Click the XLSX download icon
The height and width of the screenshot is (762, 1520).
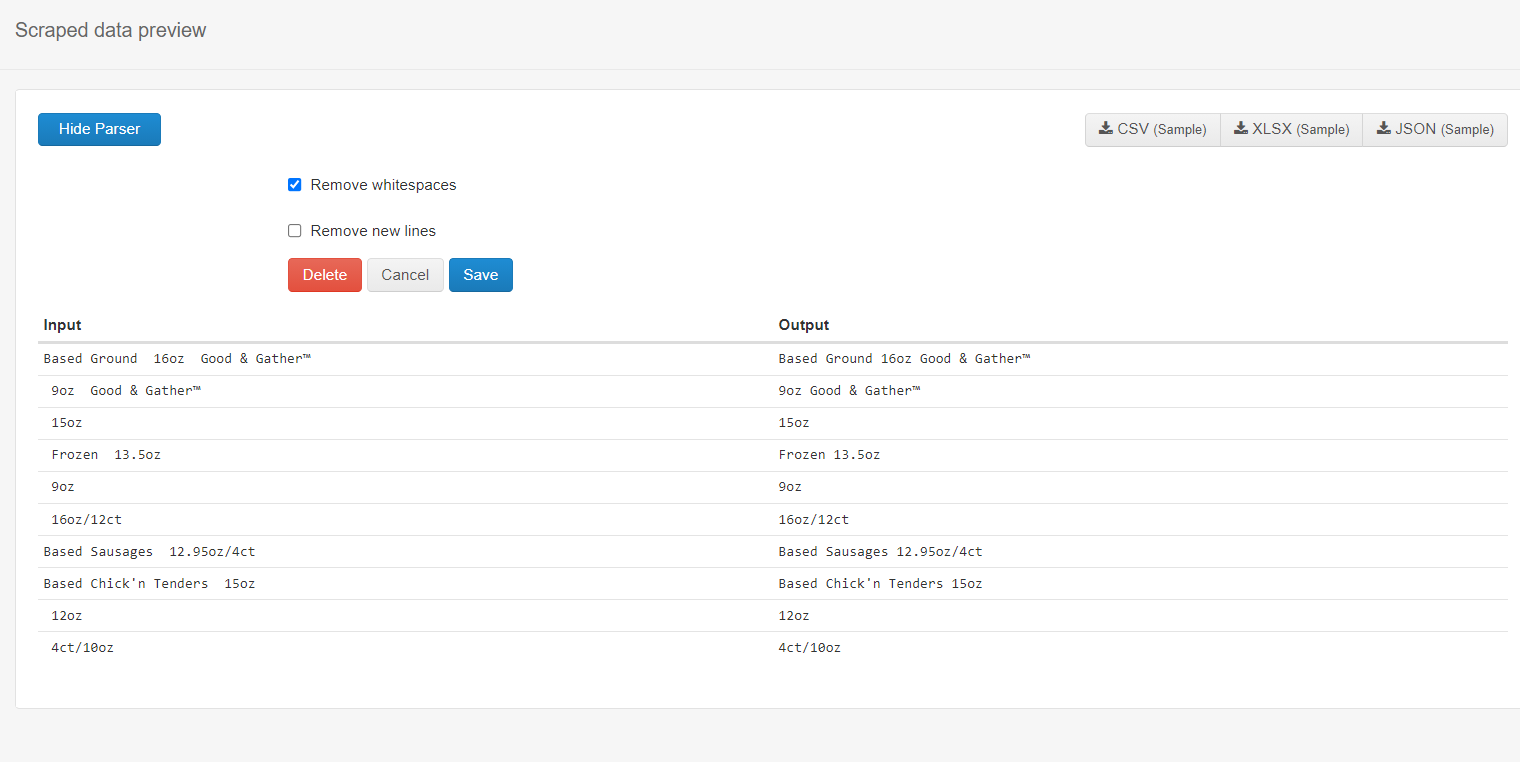point(1240,128)
